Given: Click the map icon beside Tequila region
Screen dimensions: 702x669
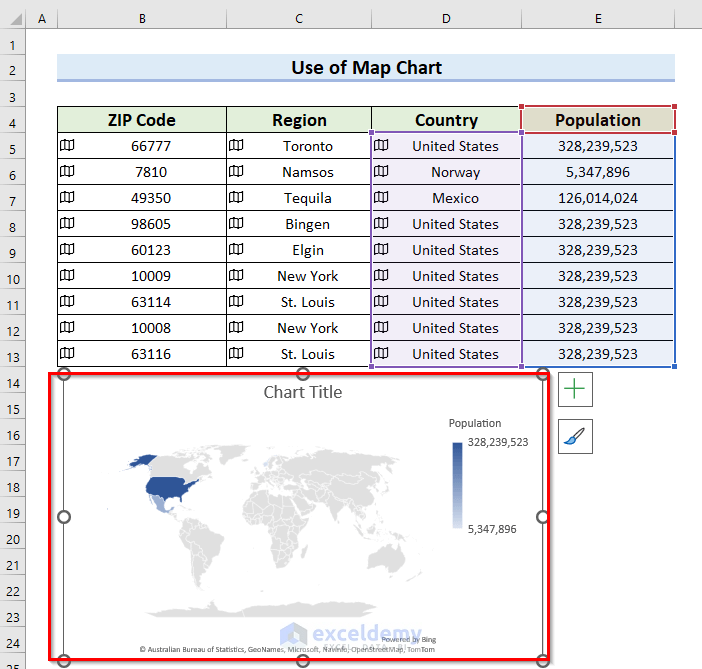Looking at the screenshot, I should [x=236, y=198].
